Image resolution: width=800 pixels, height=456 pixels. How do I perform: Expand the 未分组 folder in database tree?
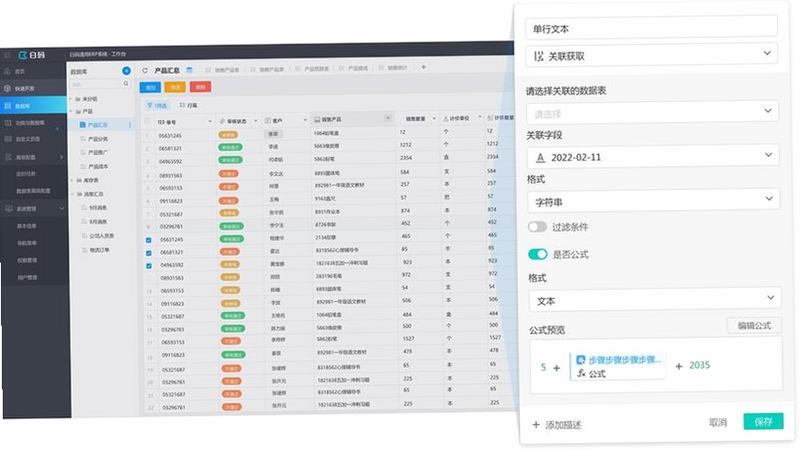(x=71, y=98)
